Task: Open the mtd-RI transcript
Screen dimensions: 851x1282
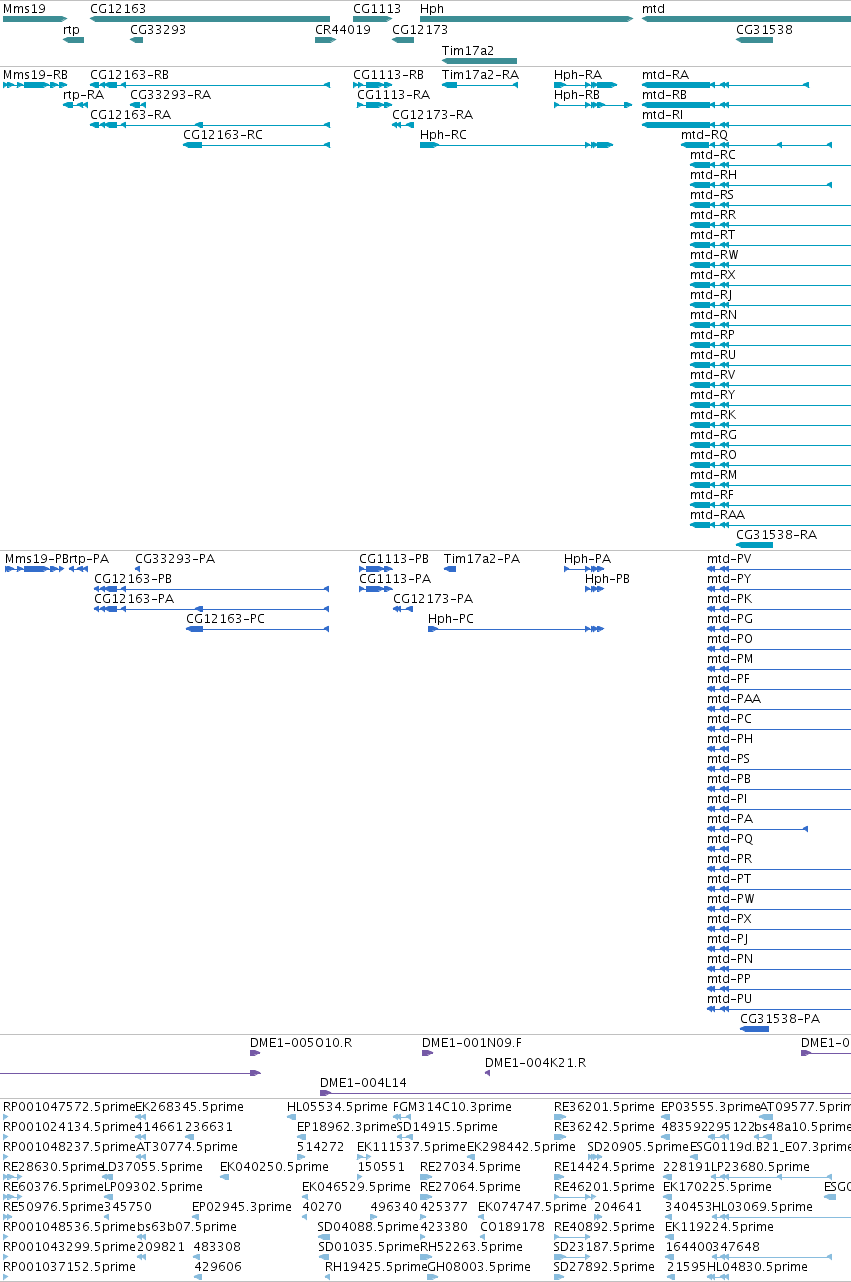Action: [x=746, y=125]
